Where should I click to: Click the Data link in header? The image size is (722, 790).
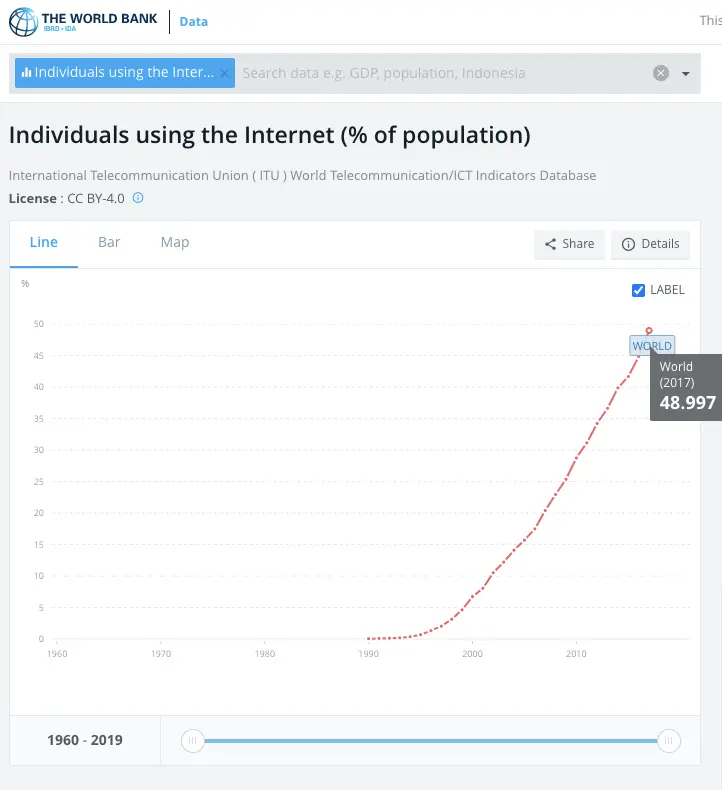tap(194, 22)
